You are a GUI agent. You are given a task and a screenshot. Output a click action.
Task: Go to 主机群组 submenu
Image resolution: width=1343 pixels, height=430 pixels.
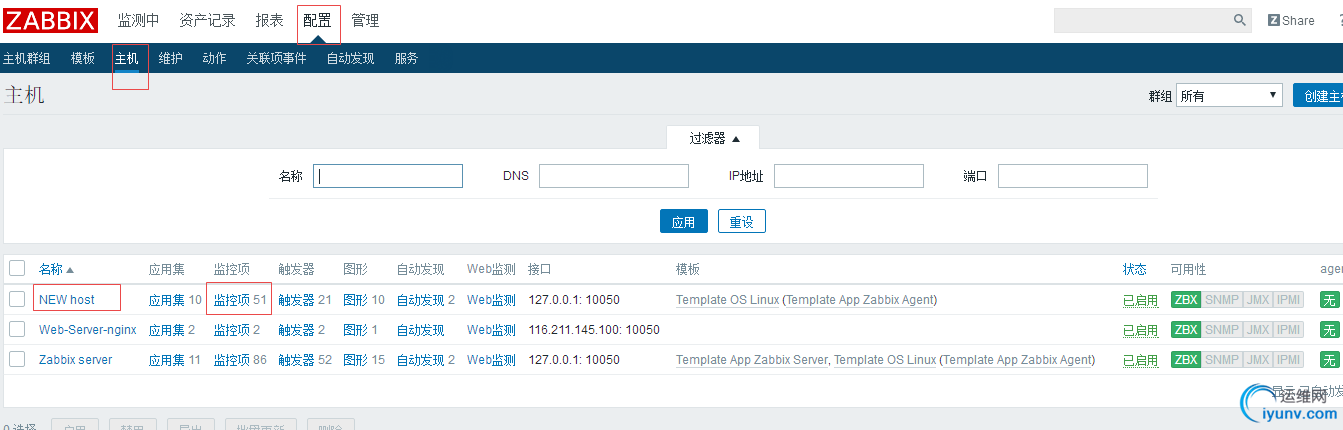pos(27,58)
